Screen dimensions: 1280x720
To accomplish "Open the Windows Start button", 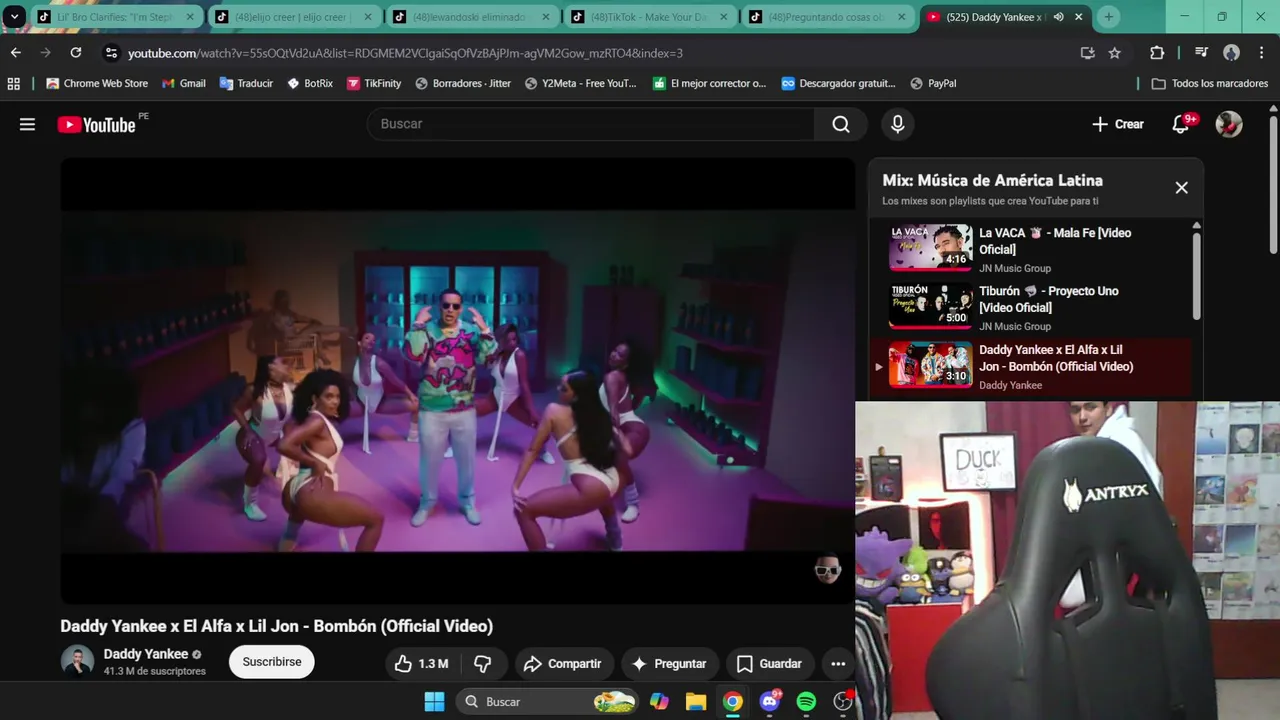I will (x=434, y=702).
